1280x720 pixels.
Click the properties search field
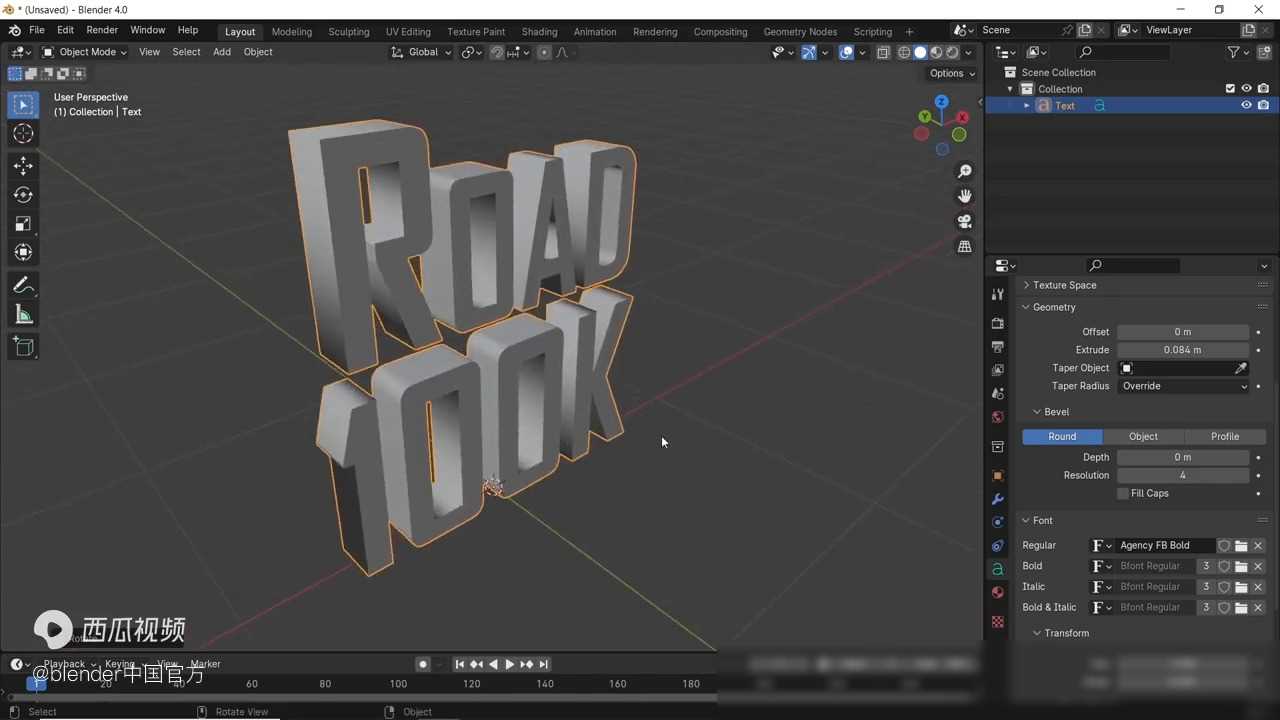[1133, 266]
